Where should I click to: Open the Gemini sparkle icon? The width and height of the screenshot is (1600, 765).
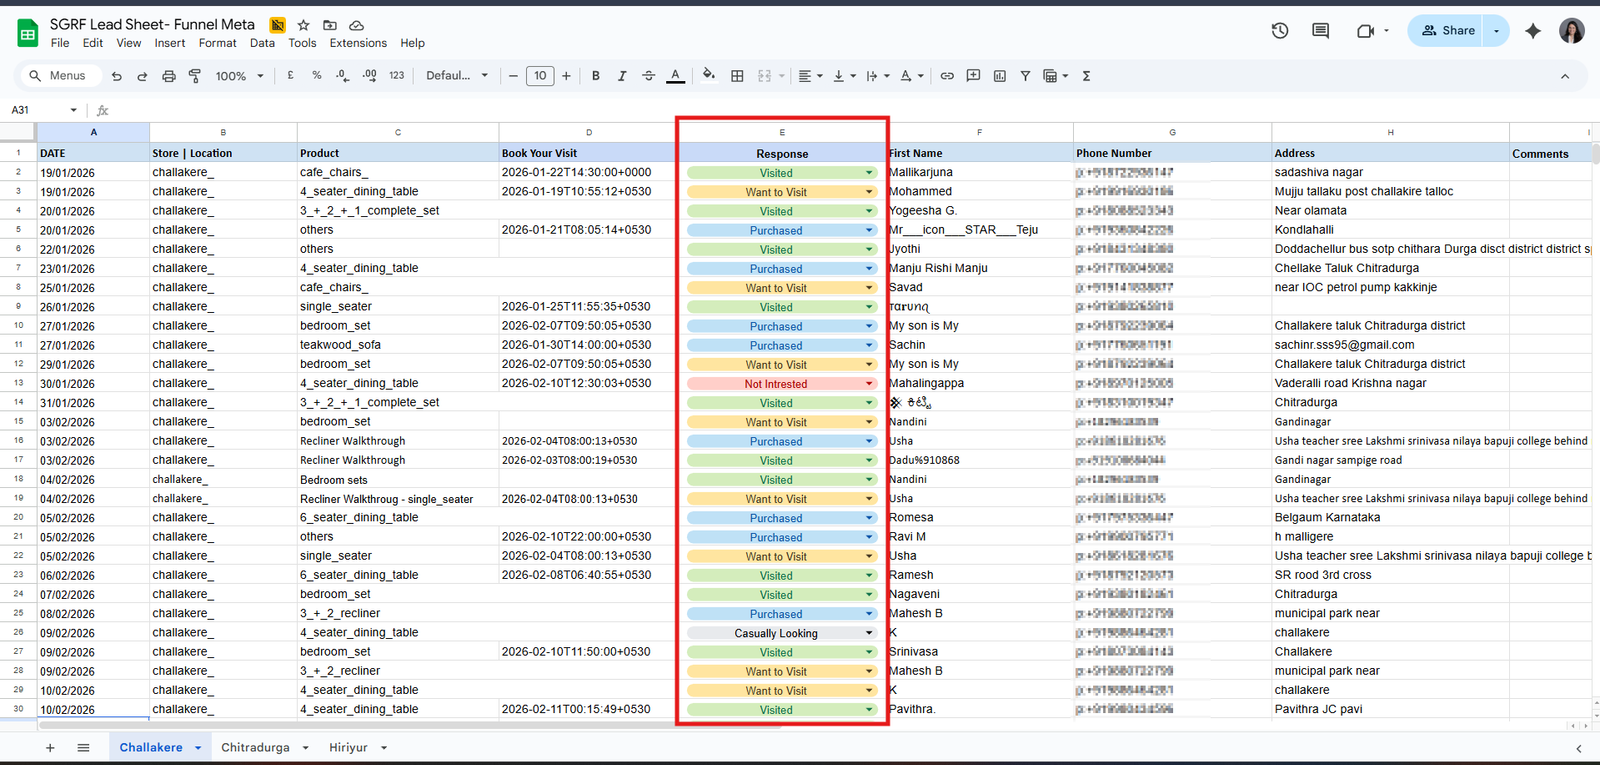click(x=1533, y=31)
